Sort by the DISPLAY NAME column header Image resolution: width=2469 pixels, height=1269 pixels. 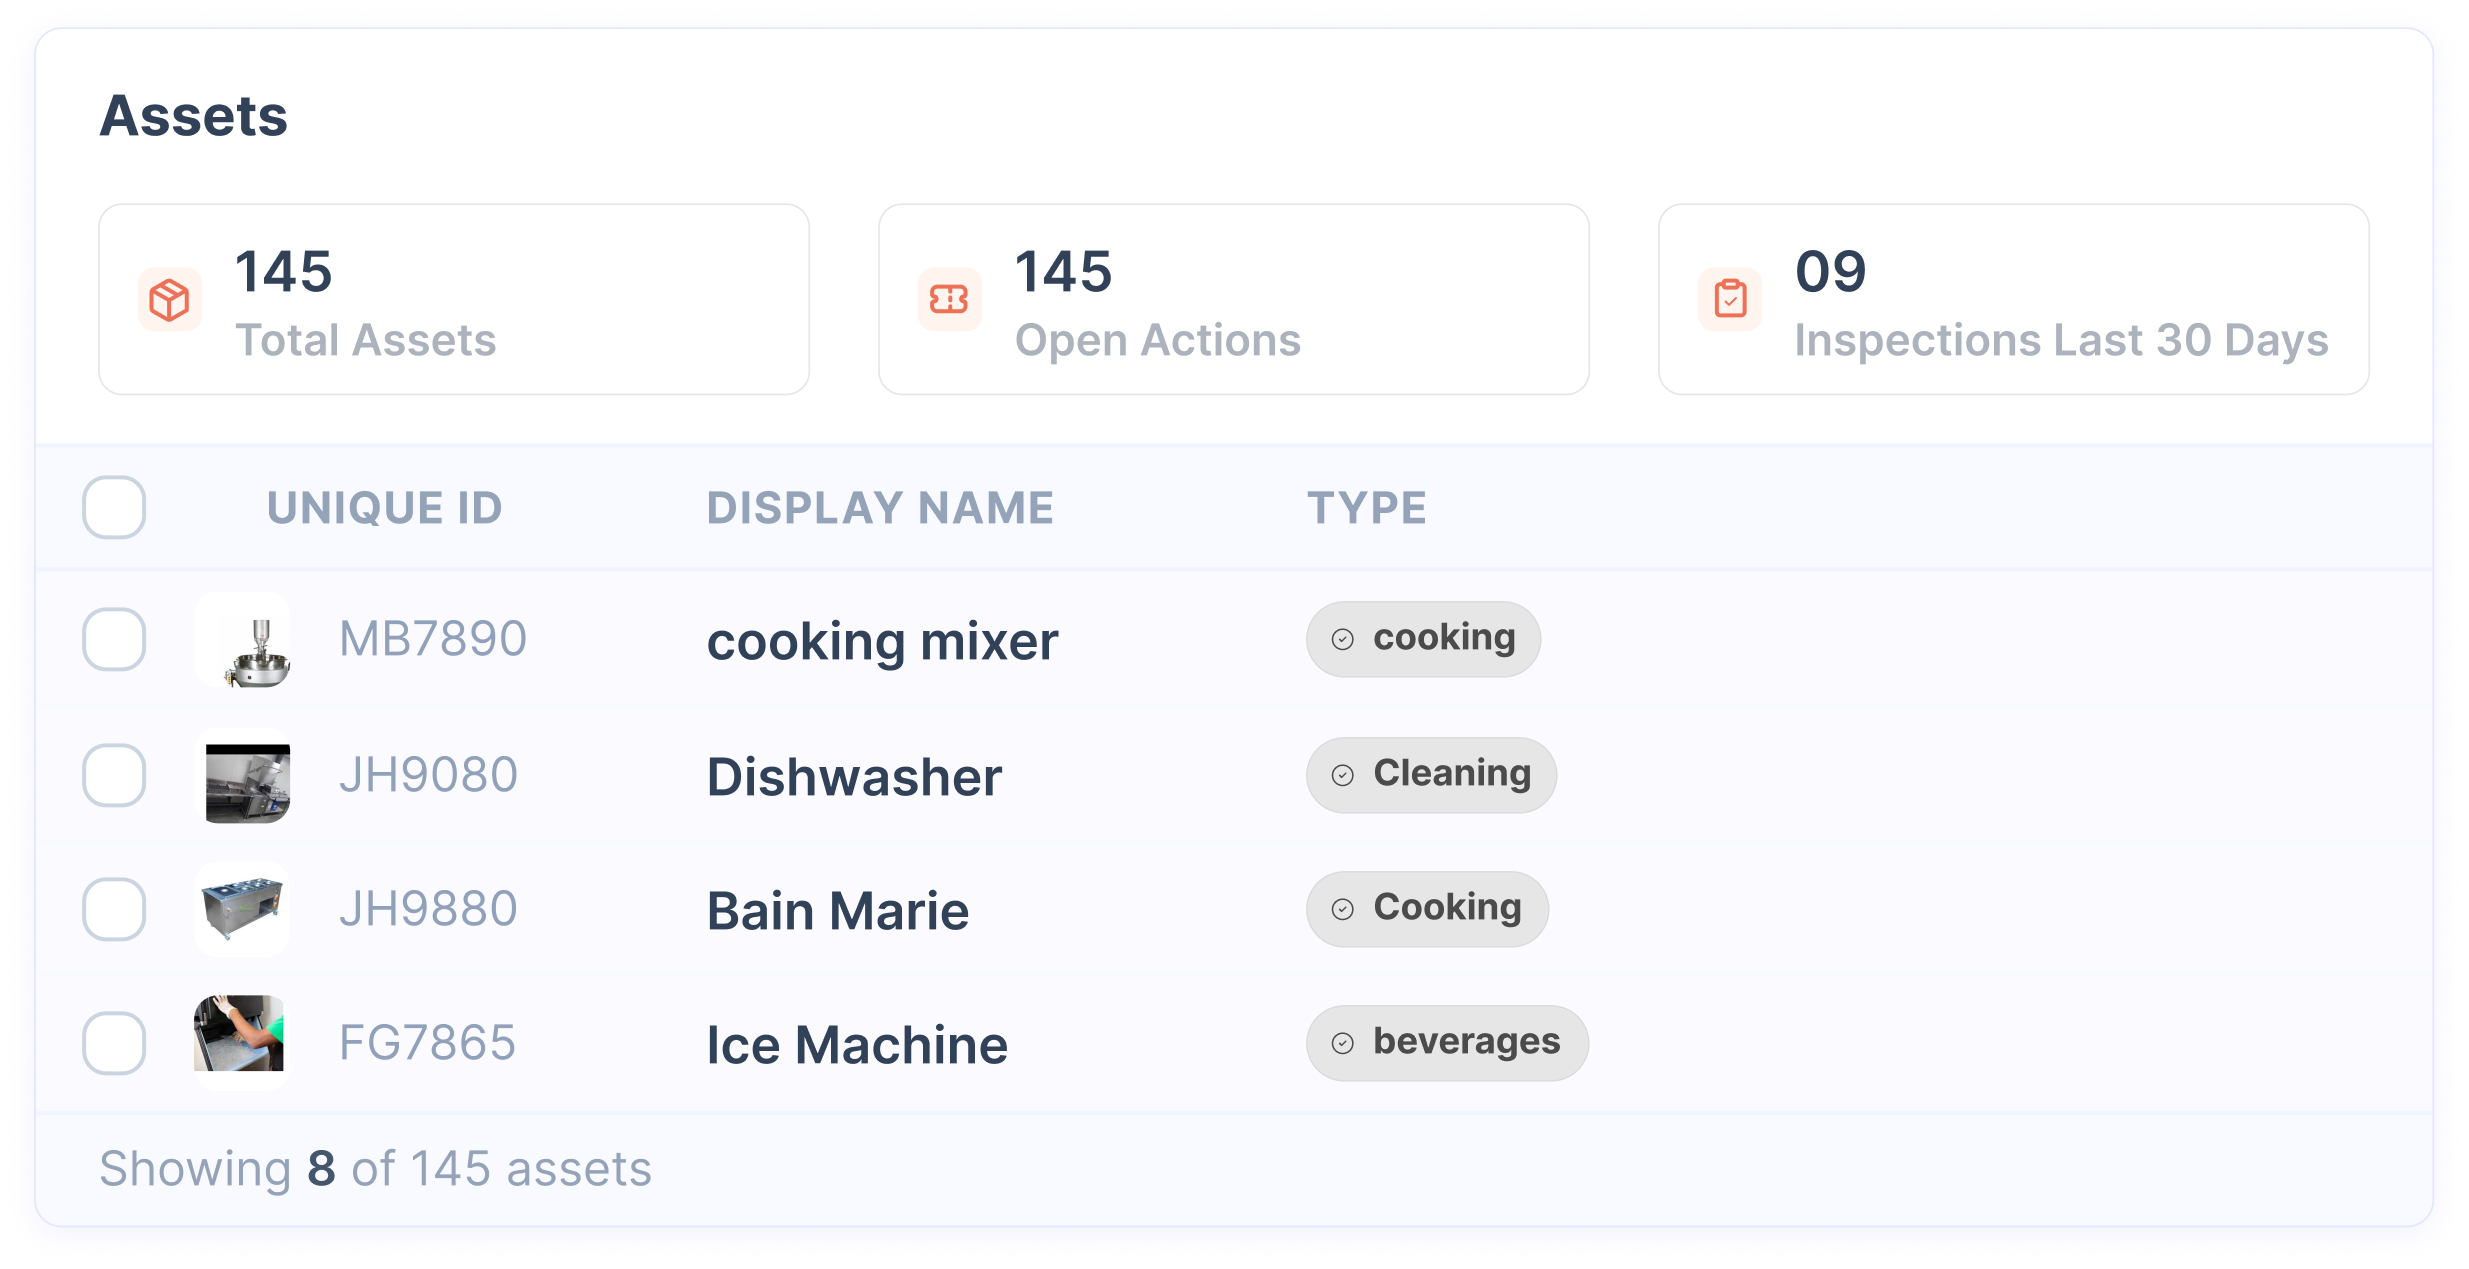880,508
